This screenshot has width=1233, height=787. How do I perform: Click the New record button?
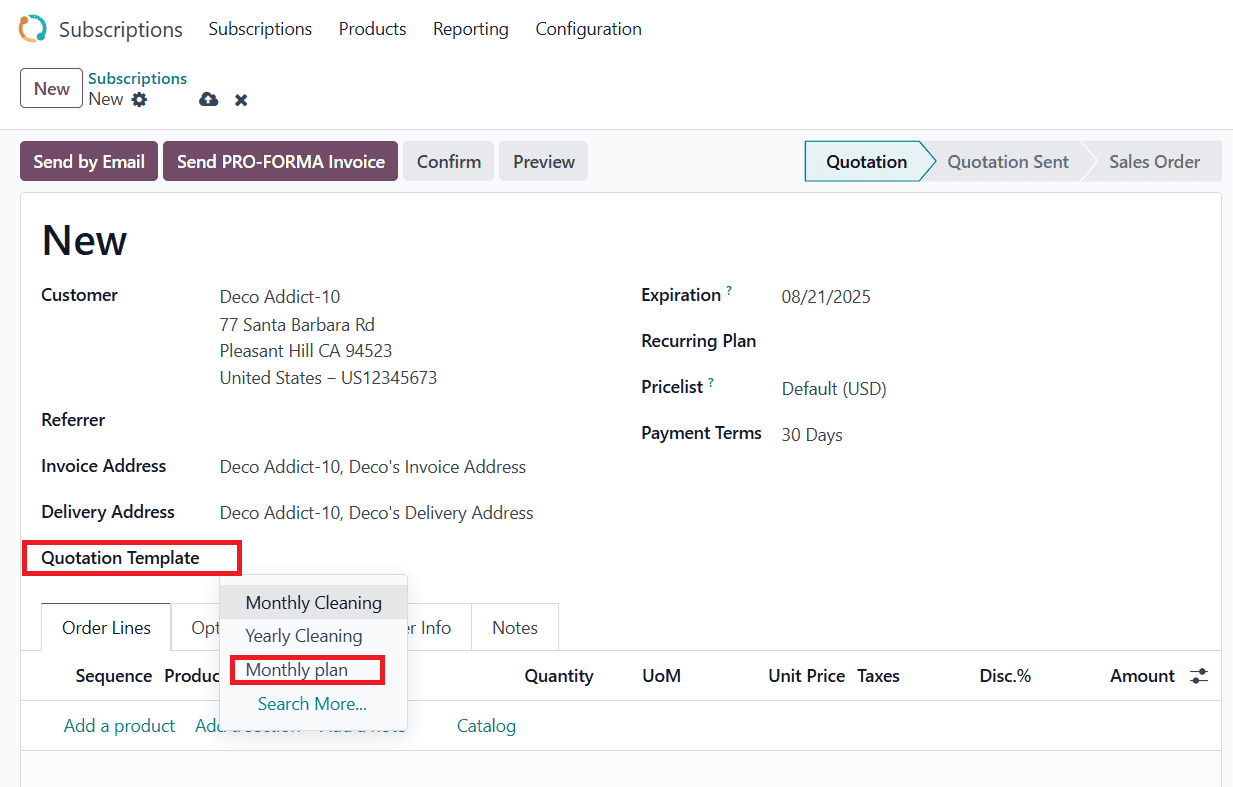coord(51,88)
